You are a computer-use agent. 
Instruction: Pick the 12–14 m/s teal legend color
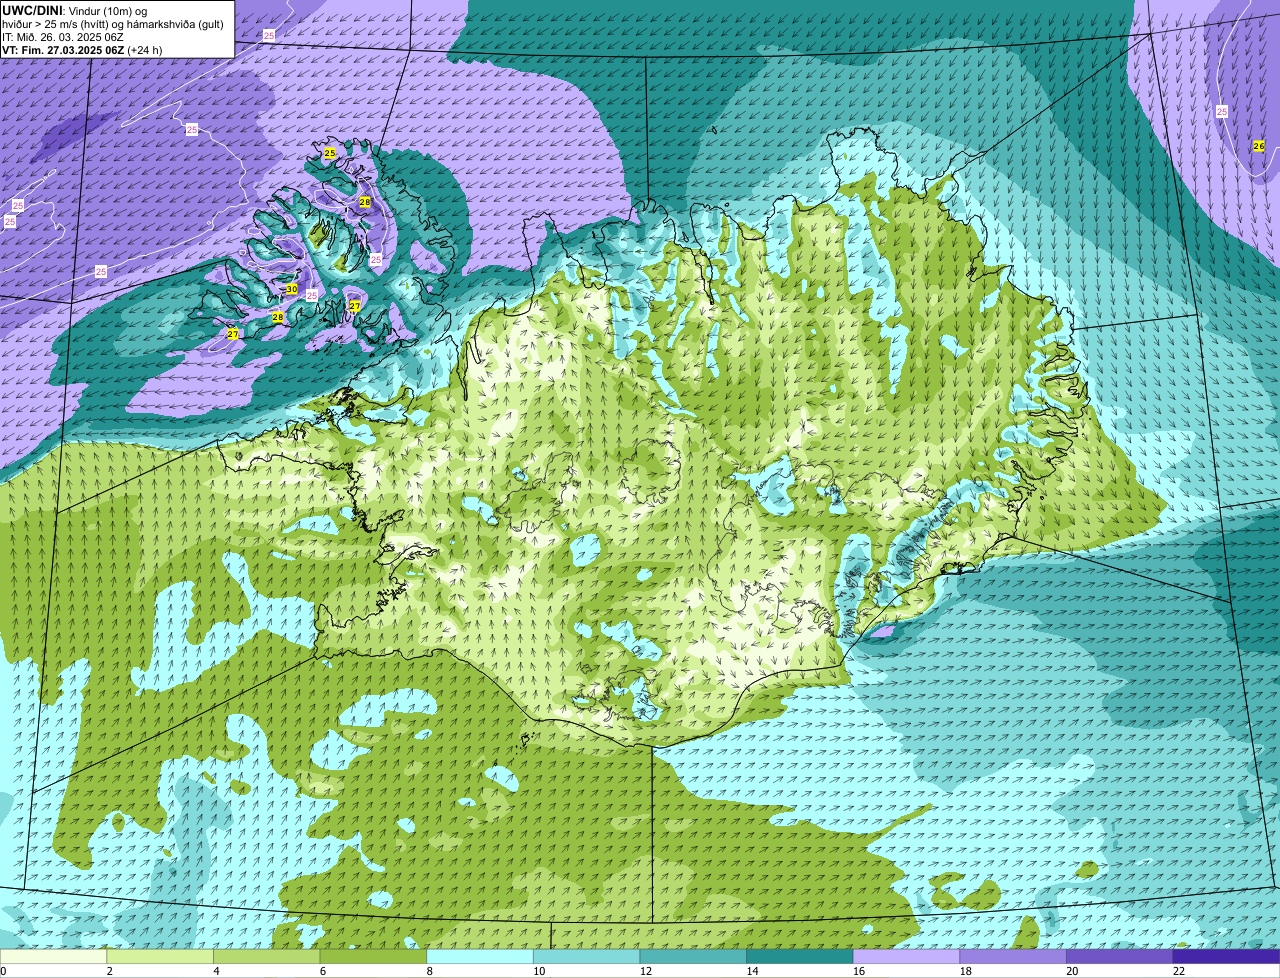(693, 956)
